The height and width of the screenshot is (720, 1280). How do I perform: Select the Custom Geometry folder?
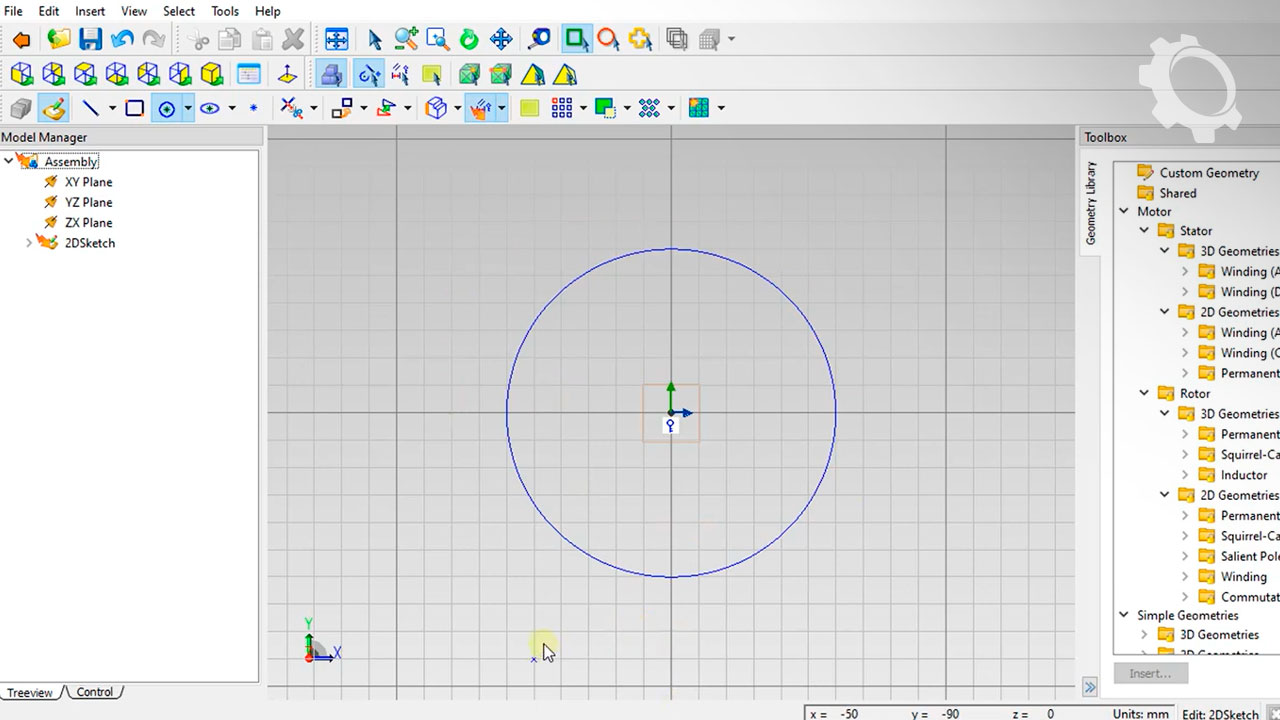(x=1208, y=173)
